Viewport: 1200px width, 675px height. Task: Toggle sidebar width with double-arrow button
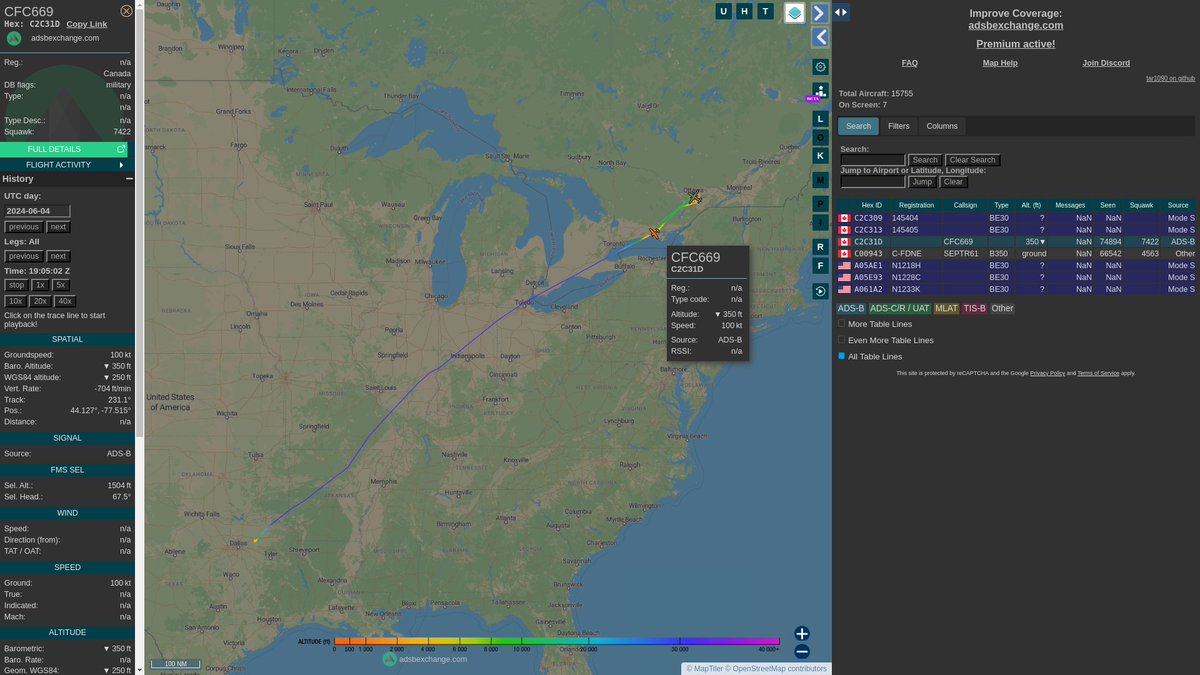point(841,12)
